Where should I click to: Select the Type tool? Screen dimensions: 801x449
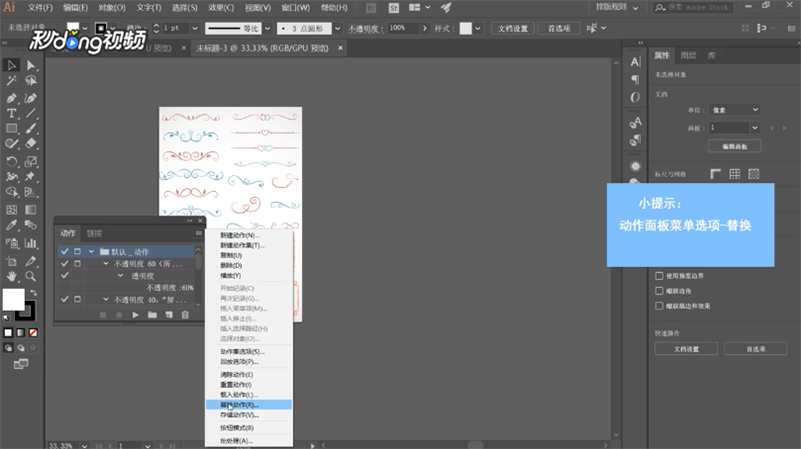(11, 113)
